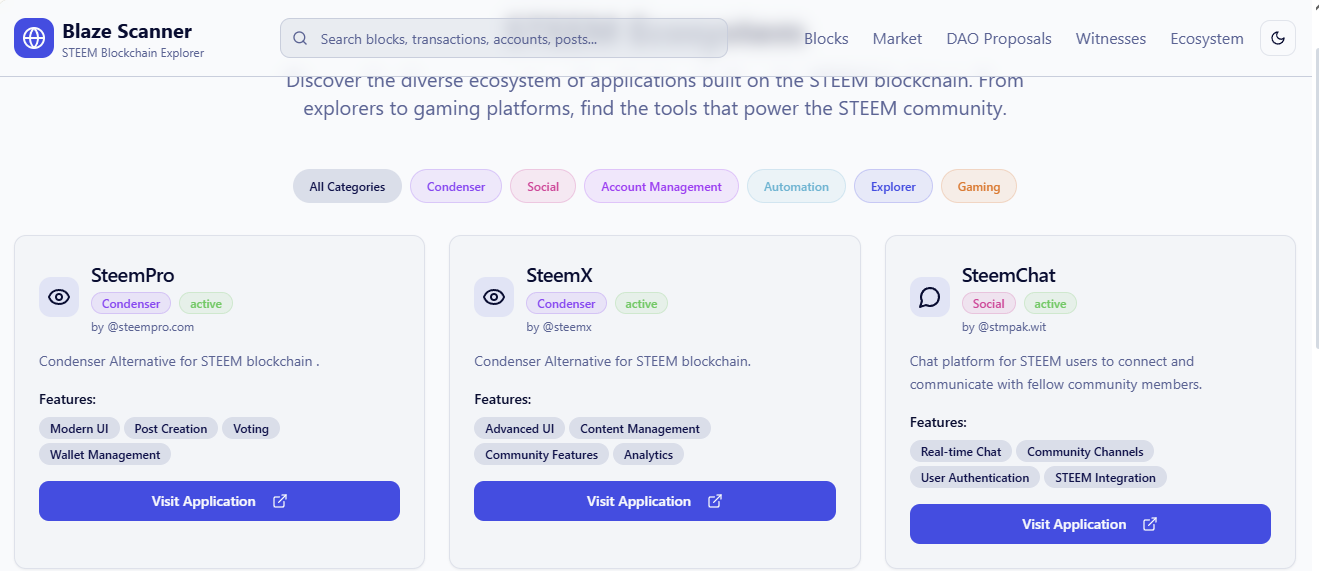Filter by Gaming category
This screenshot has height=571, width=1319.
coord(978,186)
